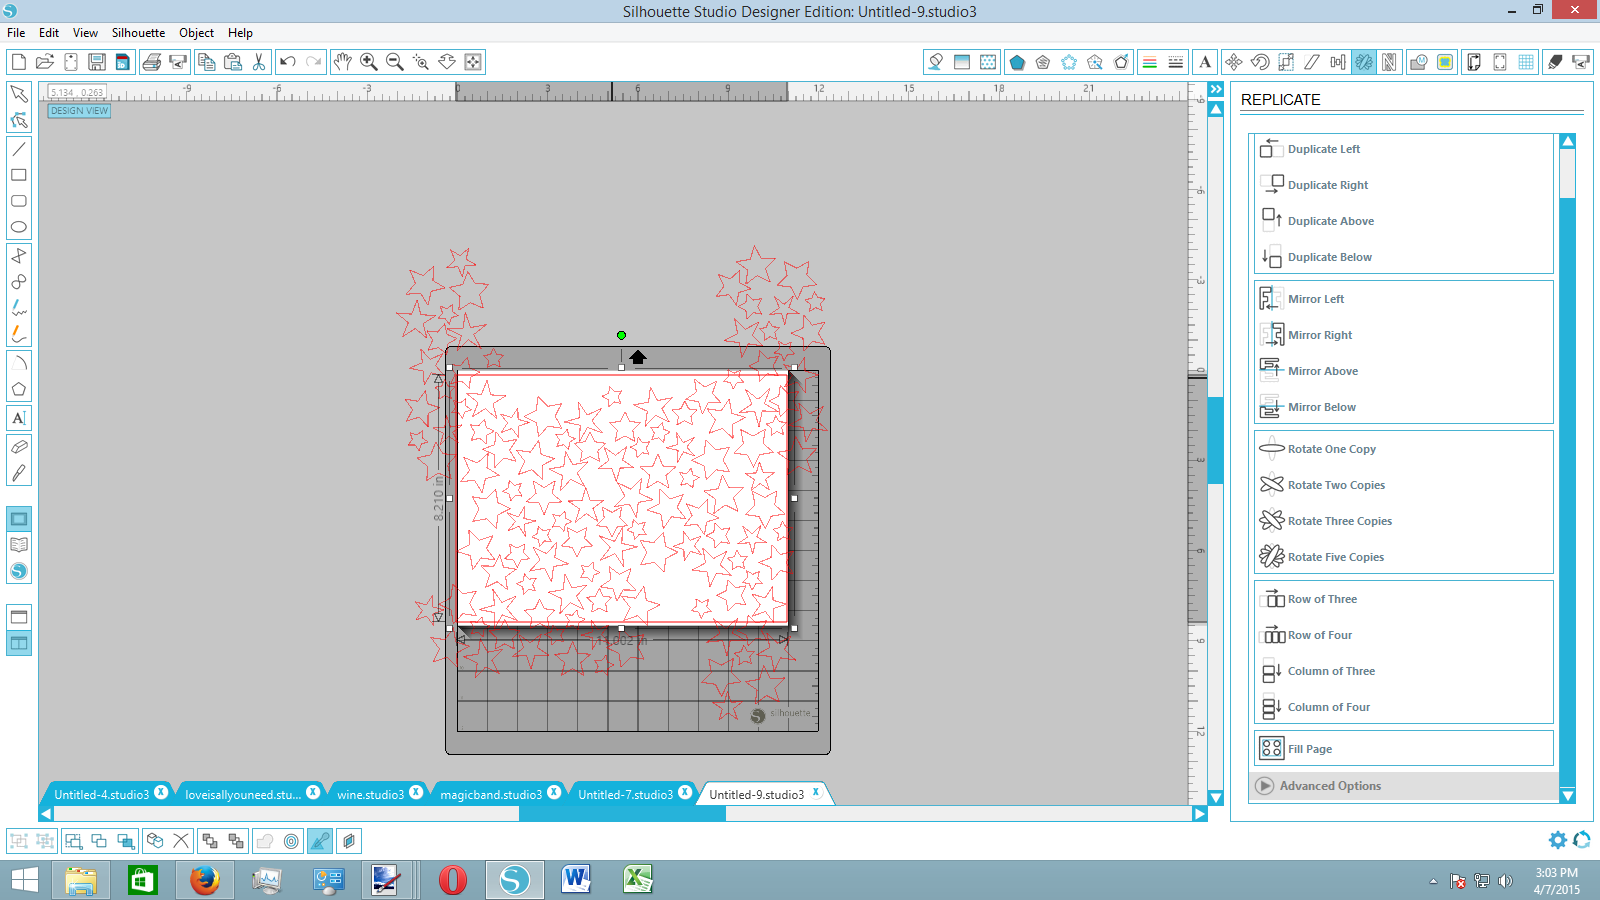The width and height of the screenshot is (1600, 900).
Task: Open the Line Style icon
Action: pos(1176,62)
